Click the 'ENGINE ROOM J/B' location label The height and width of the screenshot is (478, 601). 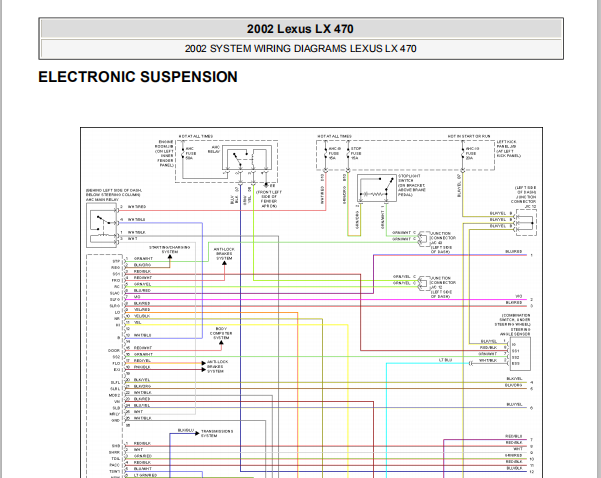point(164,153)
